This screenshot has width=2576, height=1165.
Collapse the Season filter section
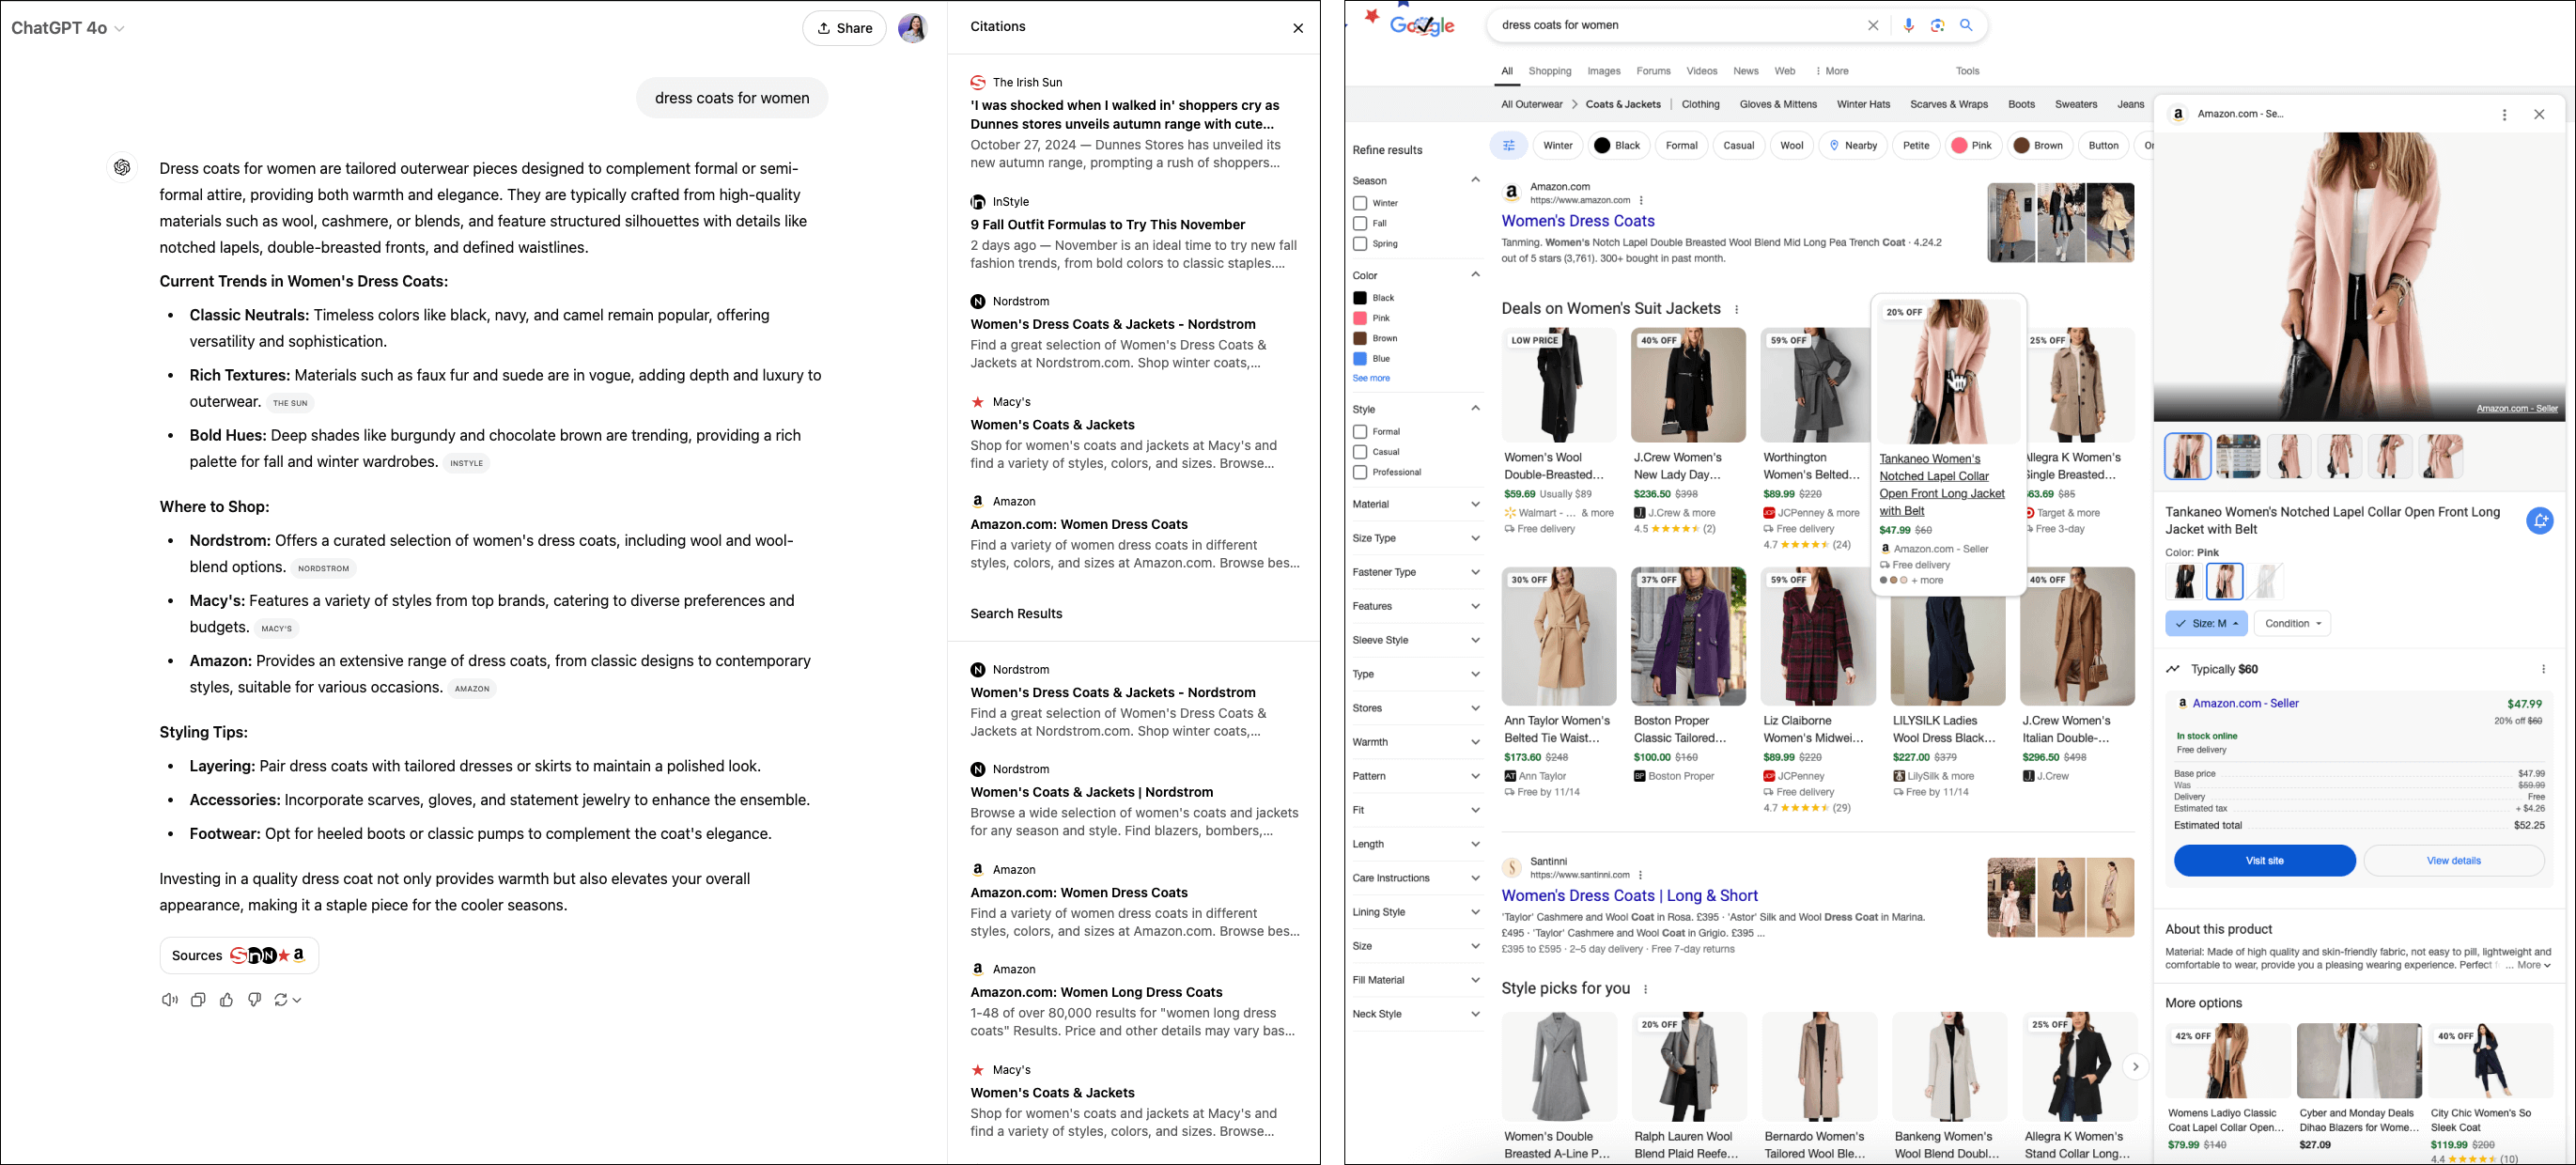1475,180
